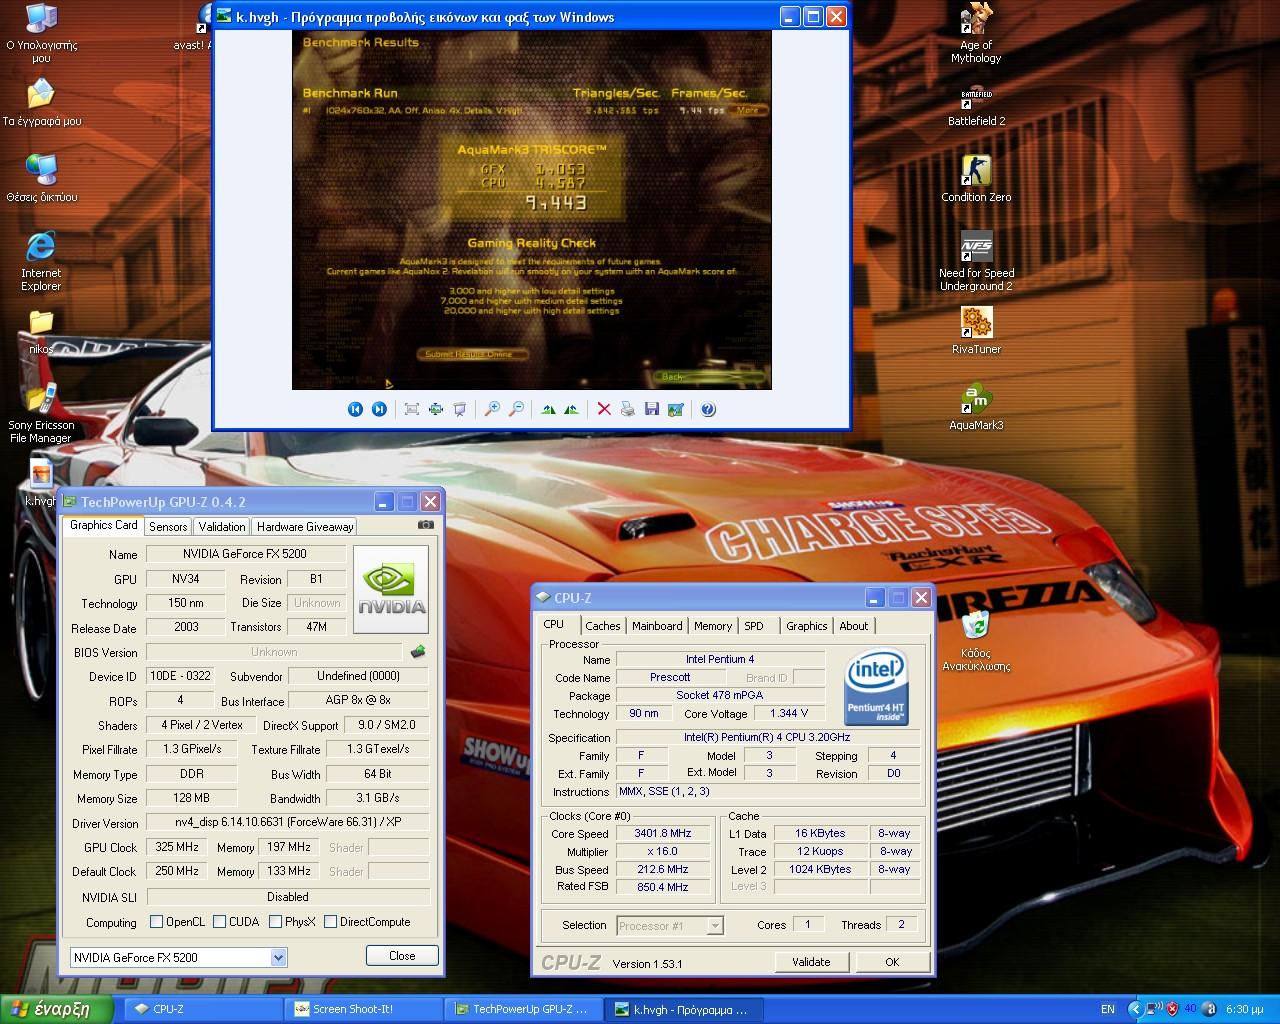Open AquaMark3 desktop shortcut
The width and height of the screenshot is (1280, 1024).
976,408
